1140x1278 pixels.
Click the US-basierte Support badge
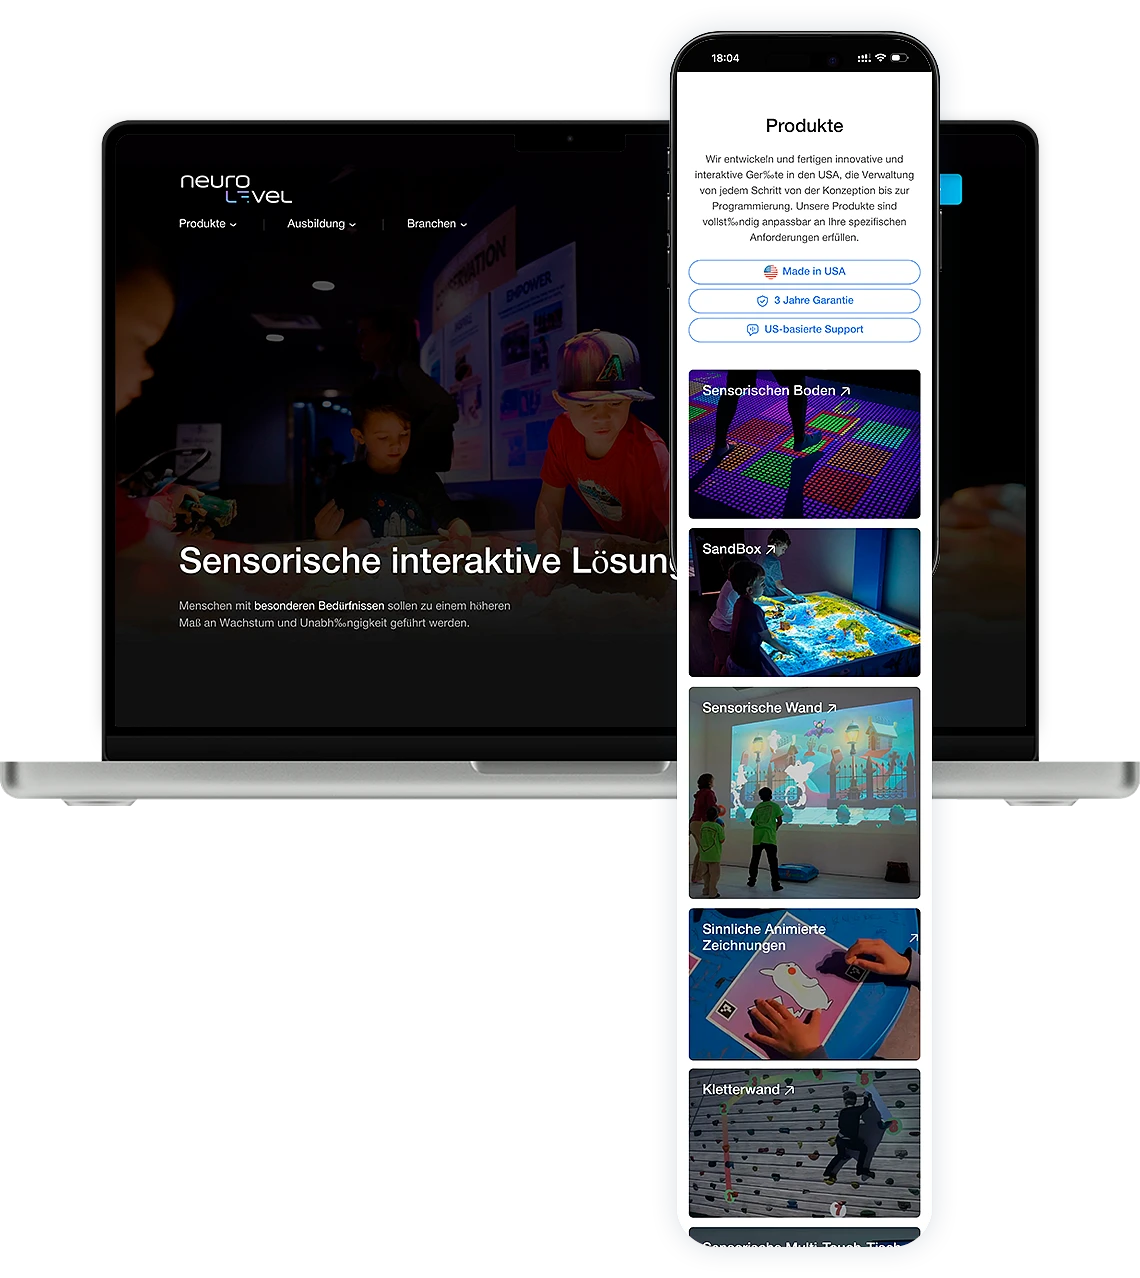tap(804, 330)
